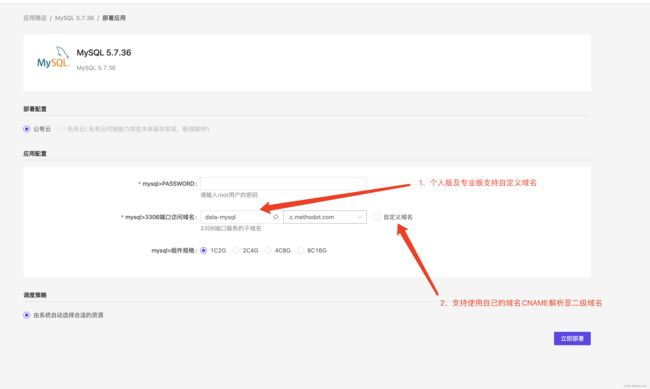Open the .c.methodot.com domain dropdown
The image size is (650, 389).
(325, 217)
